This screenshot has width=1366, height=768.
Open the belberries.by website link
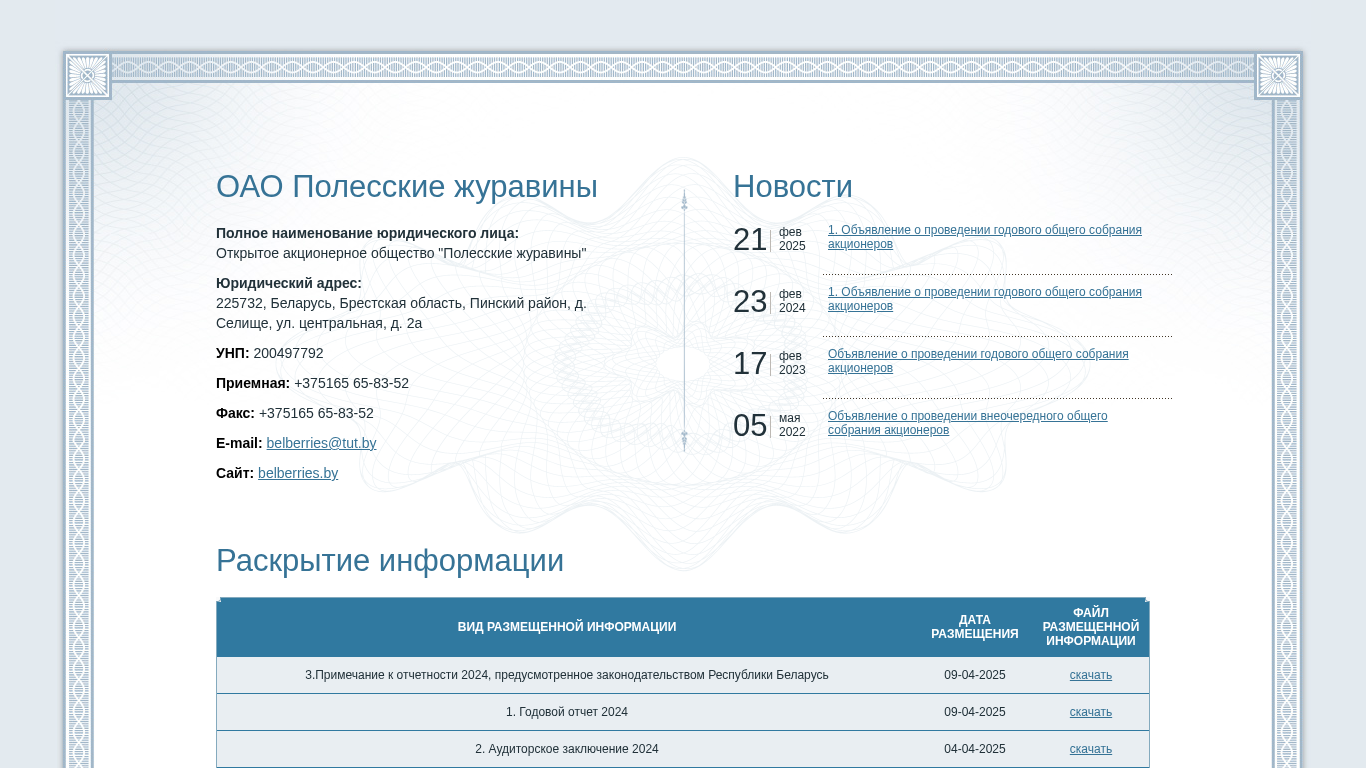click(298, 473)
